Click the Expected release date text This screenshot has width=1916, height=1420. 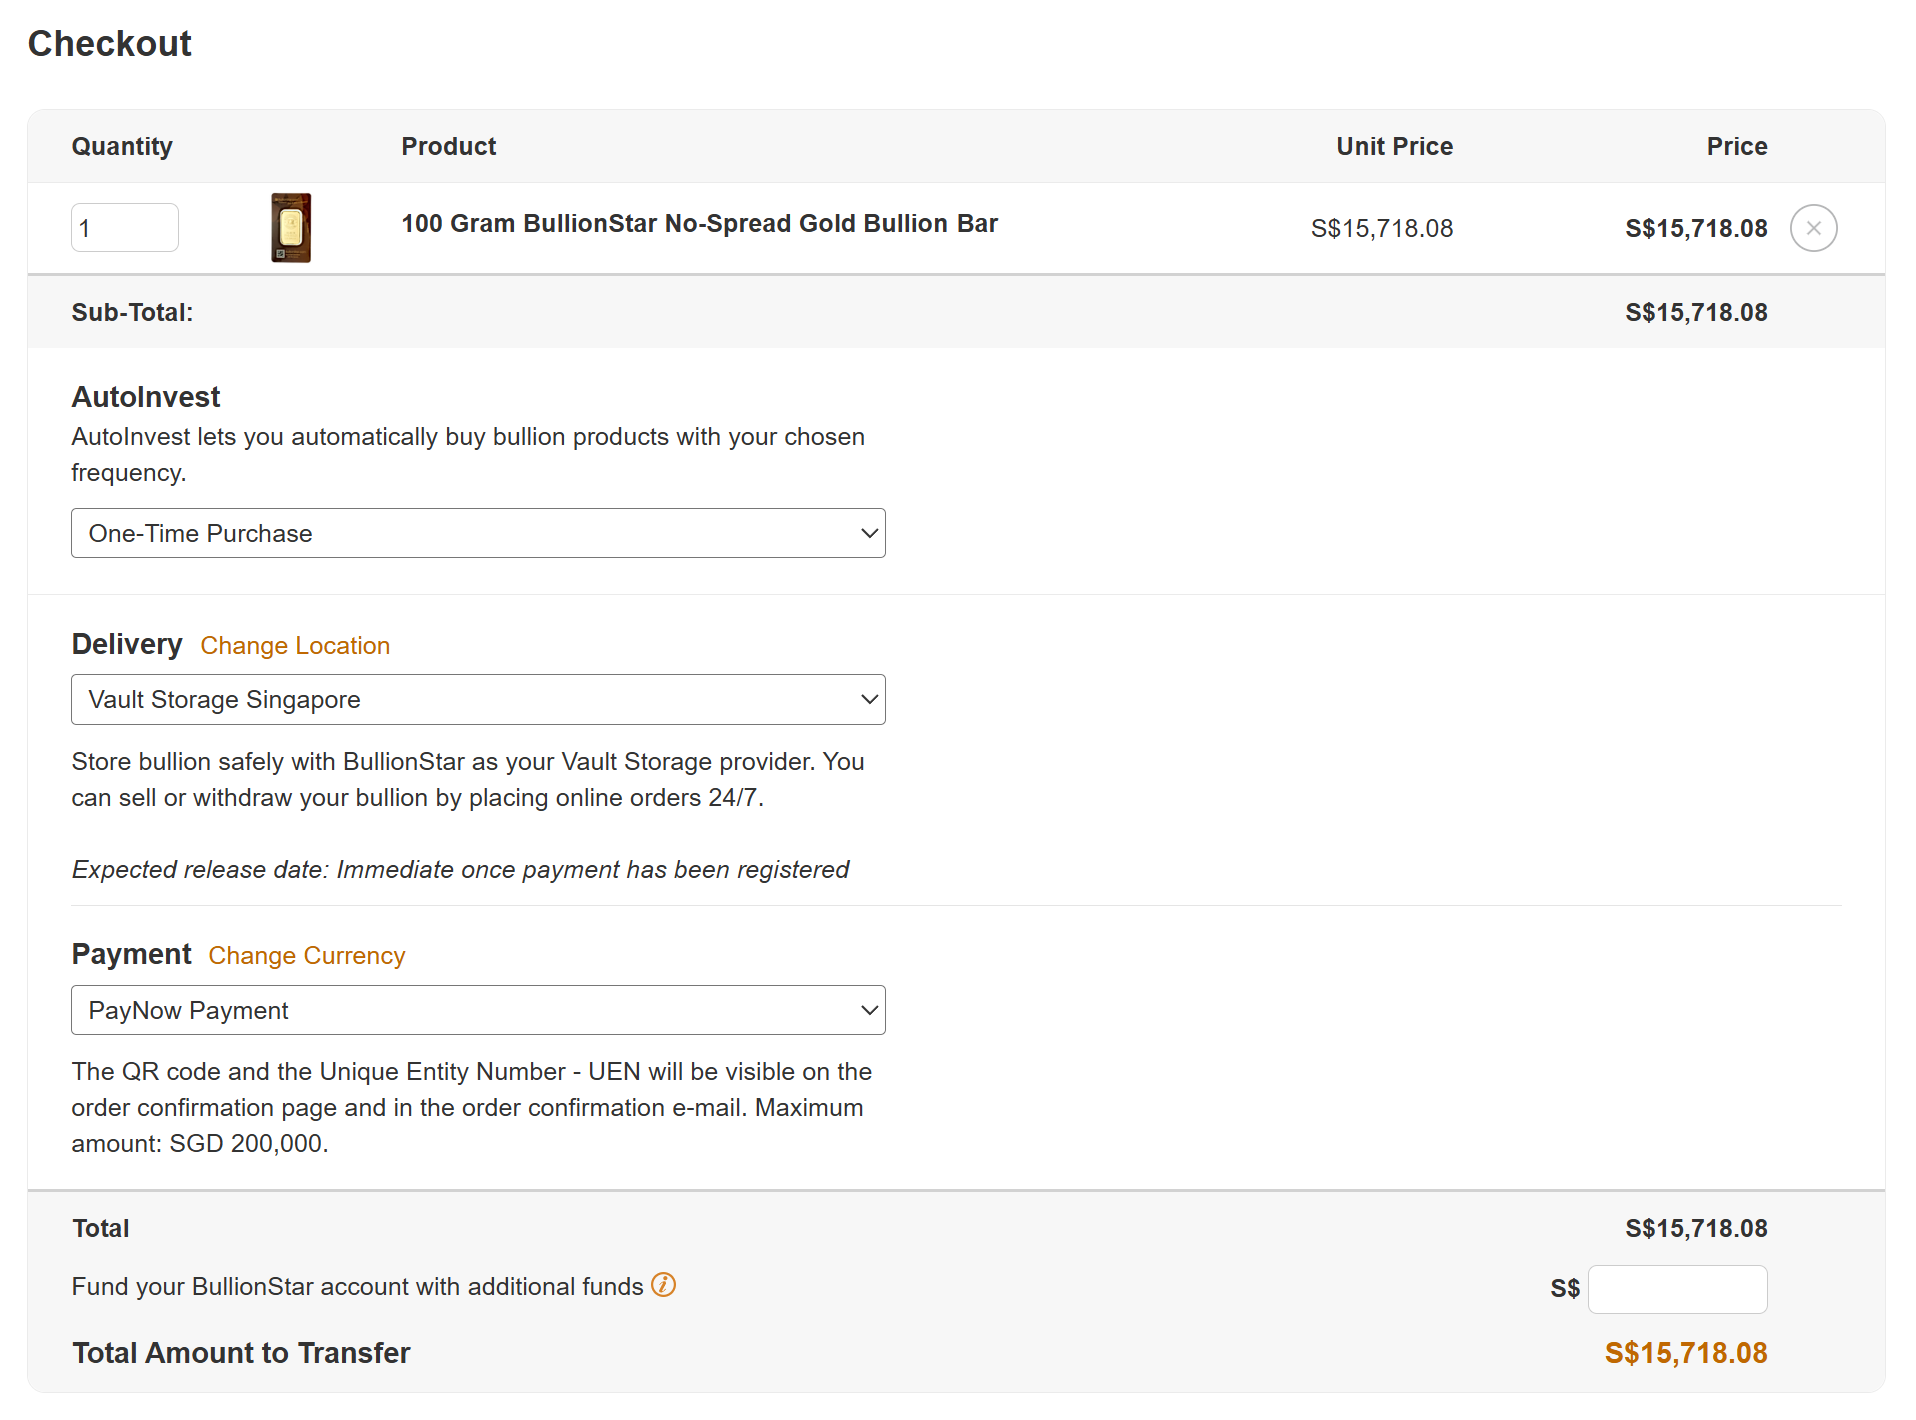point(460,870)
